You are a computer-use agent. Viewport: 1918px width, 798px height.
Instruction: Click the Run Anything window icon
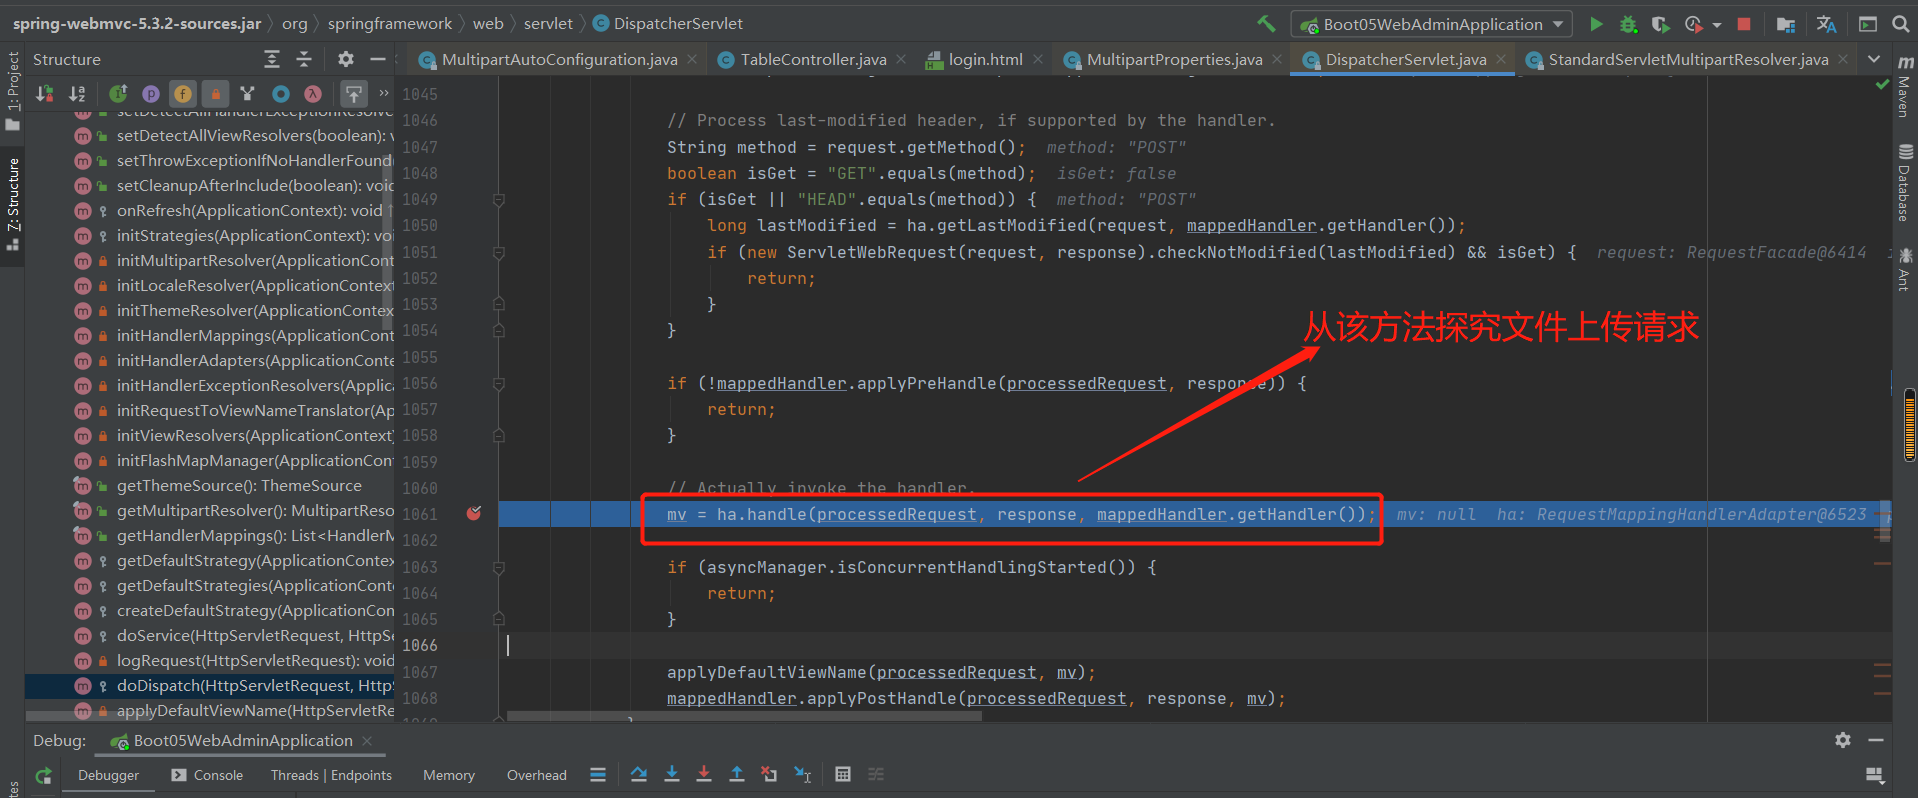tap(1867, 24)
